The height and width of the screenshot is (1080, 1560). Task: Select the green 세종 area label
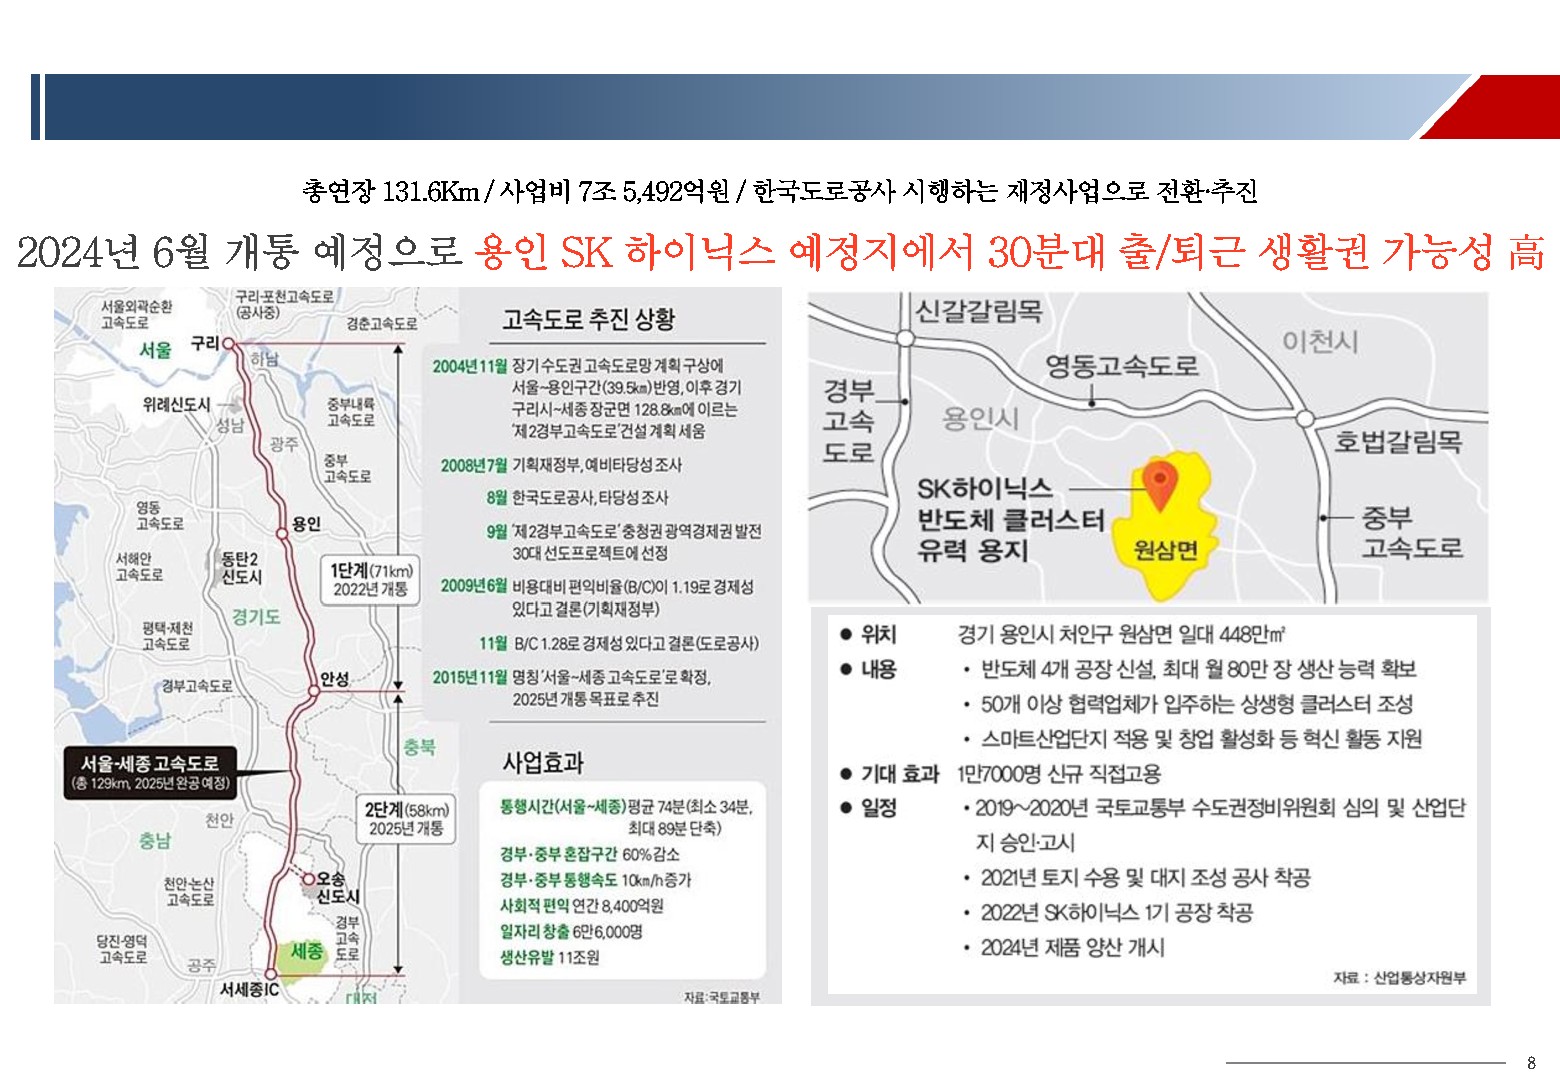coord(306,951)
